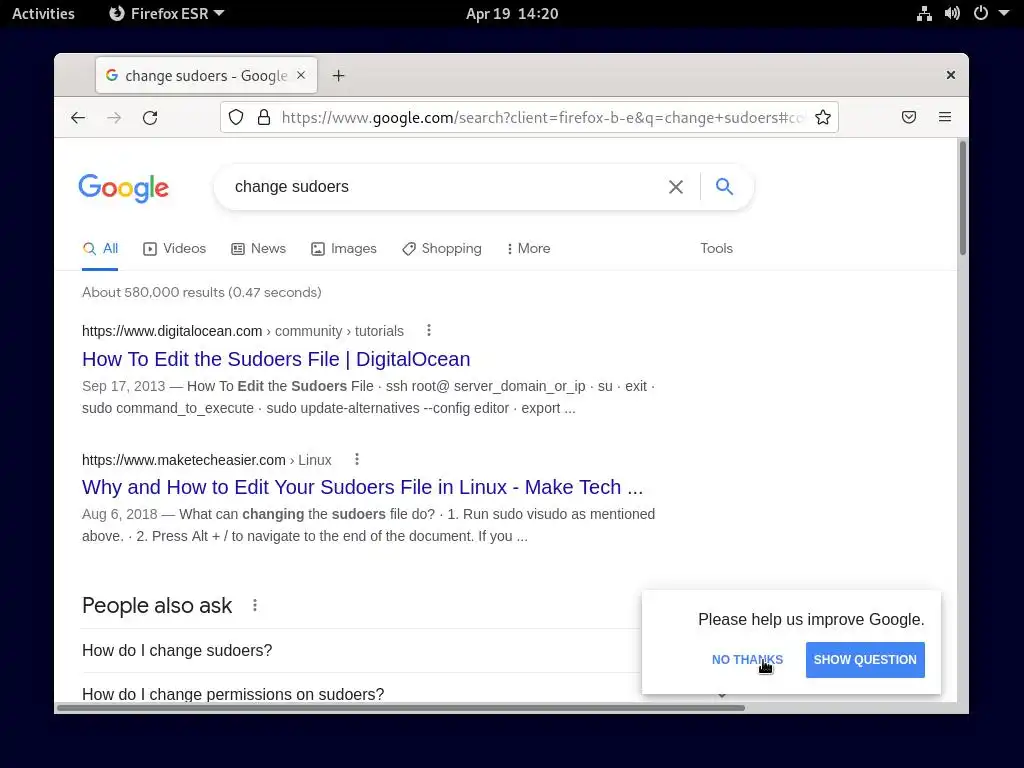Open 'Why and How to Edit Your Sudoers File' link
The height and width of the screenshot is (768, 1024).
[362, 487]
